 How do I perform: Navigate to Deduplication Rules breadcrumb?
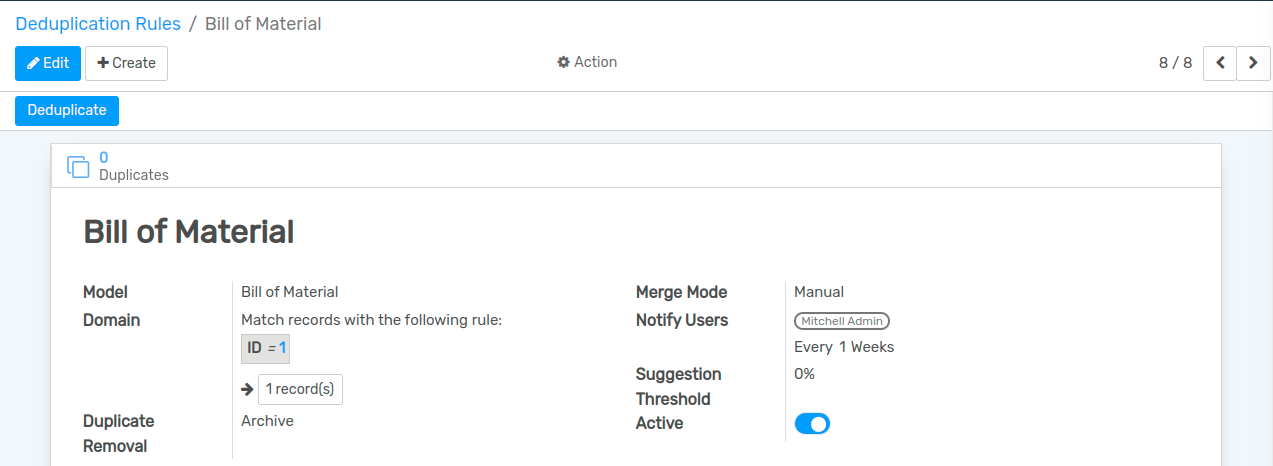click(98, 24)
